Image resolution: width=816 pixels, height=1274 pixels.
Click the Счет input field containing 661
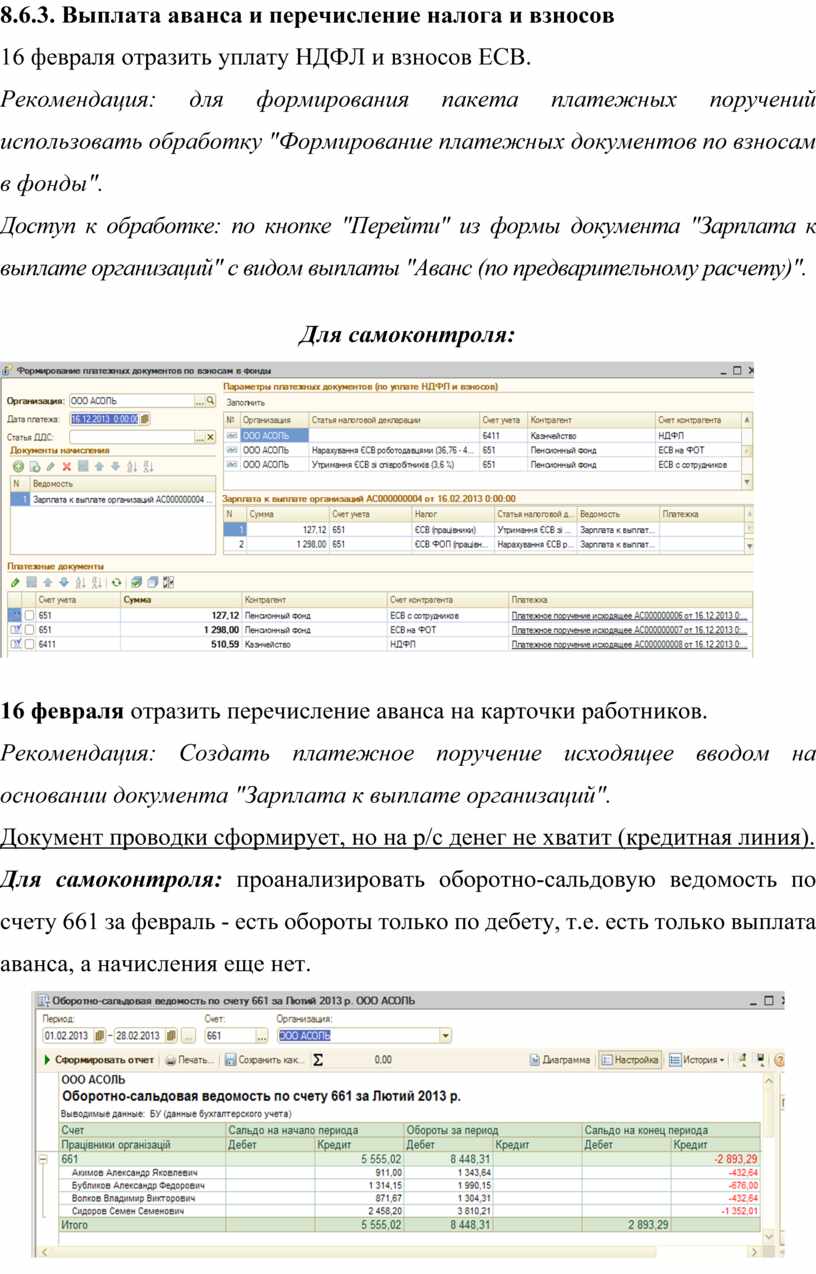[x=229, y=1035]
